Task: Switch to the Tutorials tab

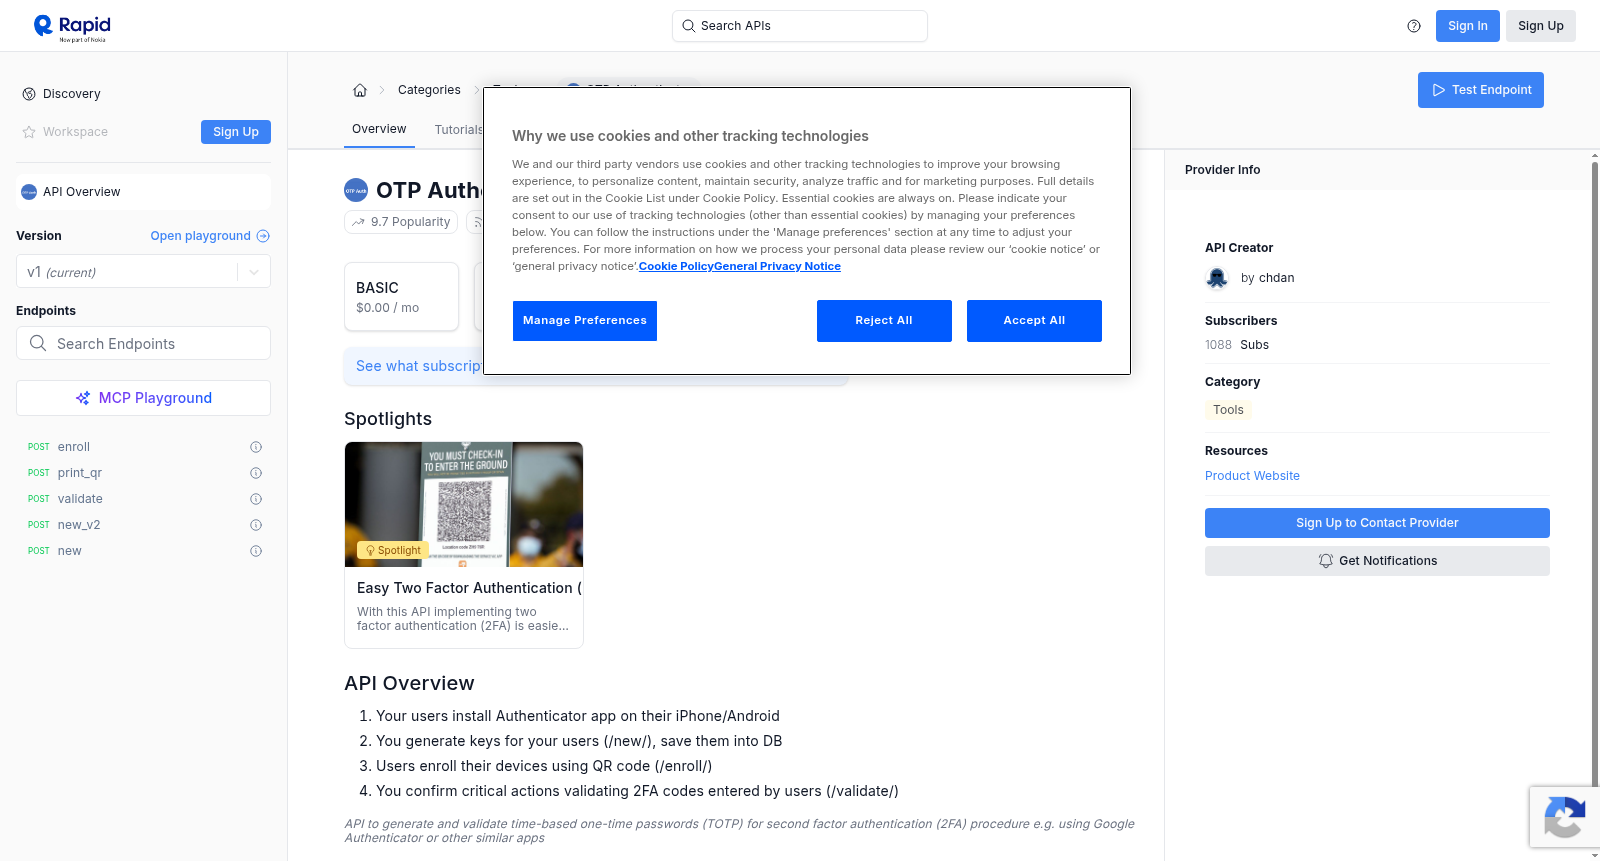Action: pos(459,130)
